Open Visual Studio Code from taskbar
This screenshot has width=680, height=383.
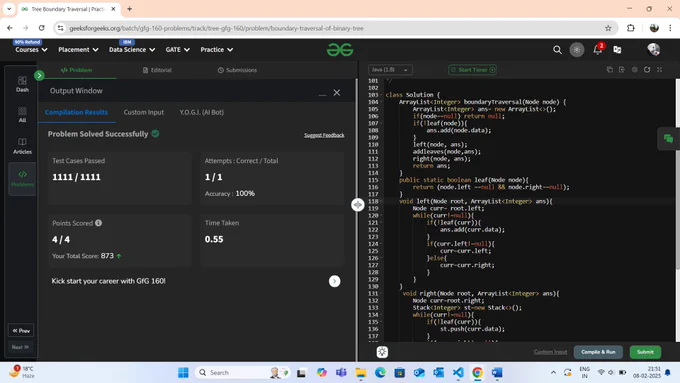458,373
